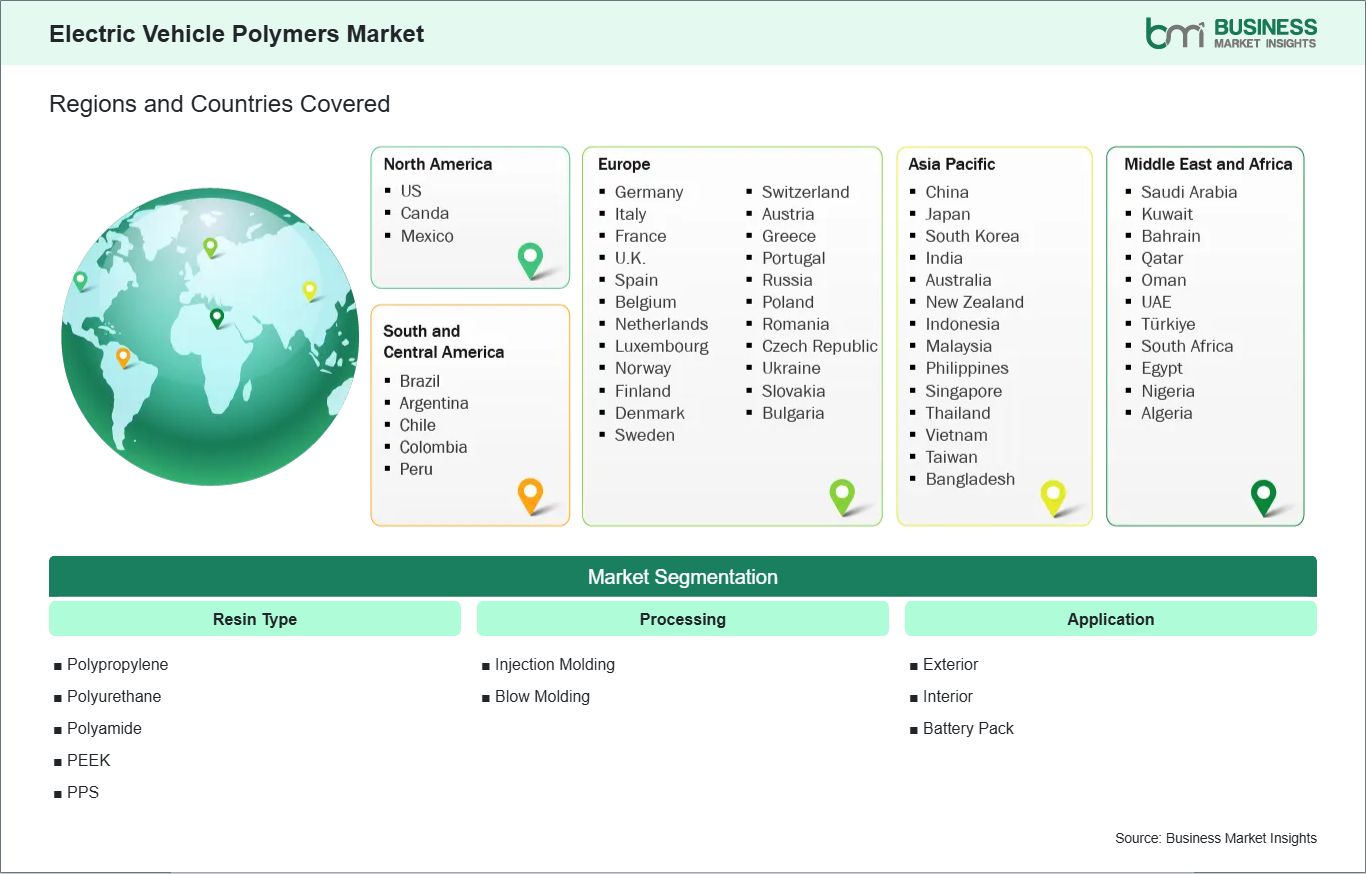Image resolution: width=1366 pixels, height=874 pixels.
Task: Select Germany in the Europe list
Action: click(649, 192)
